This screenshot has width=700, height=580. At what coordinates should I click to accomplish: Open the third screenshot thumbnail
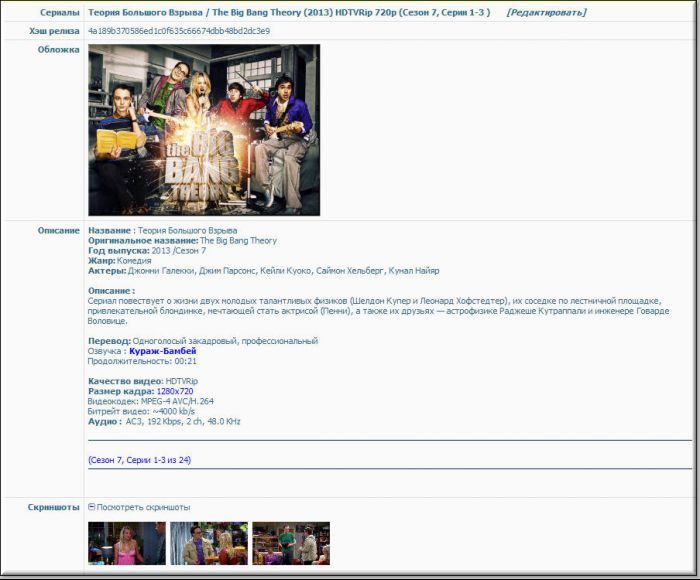(291, 543)
